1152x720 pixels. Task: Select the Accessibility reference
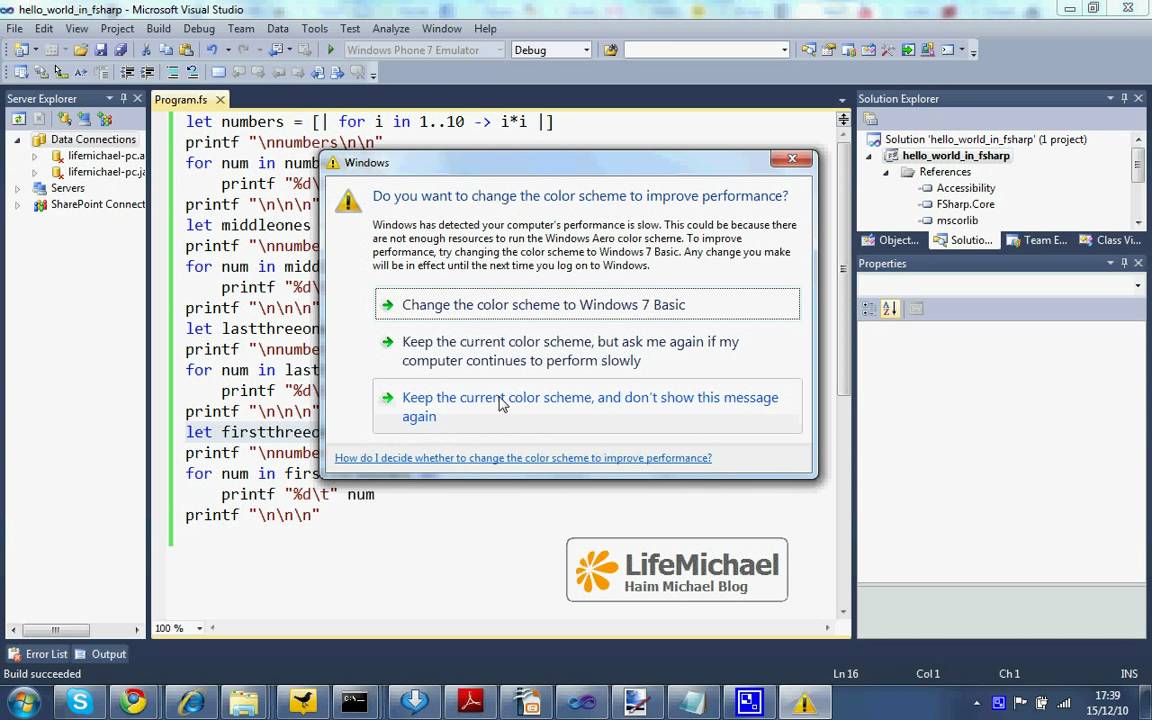click(965, 188)
